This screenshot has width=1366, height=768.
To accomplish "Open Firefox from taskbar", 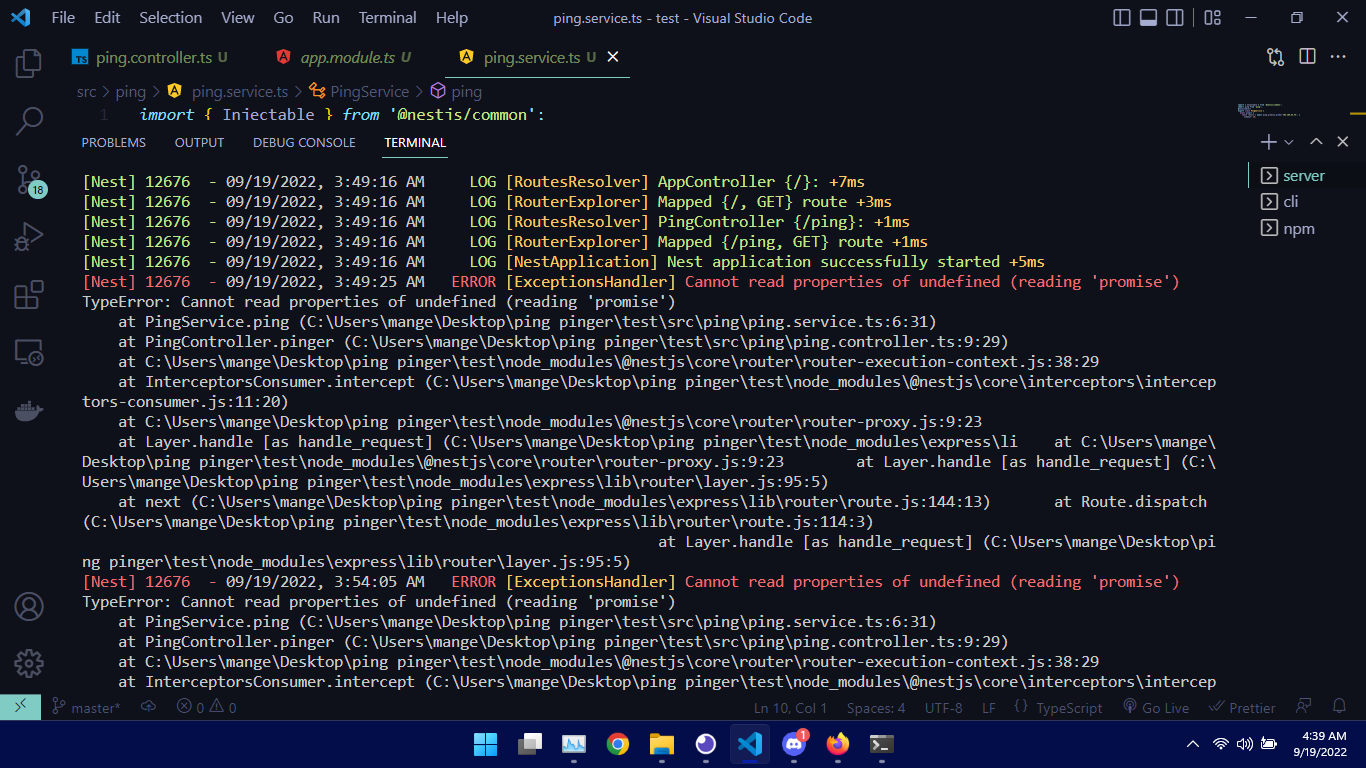I will tap(838, 744).
